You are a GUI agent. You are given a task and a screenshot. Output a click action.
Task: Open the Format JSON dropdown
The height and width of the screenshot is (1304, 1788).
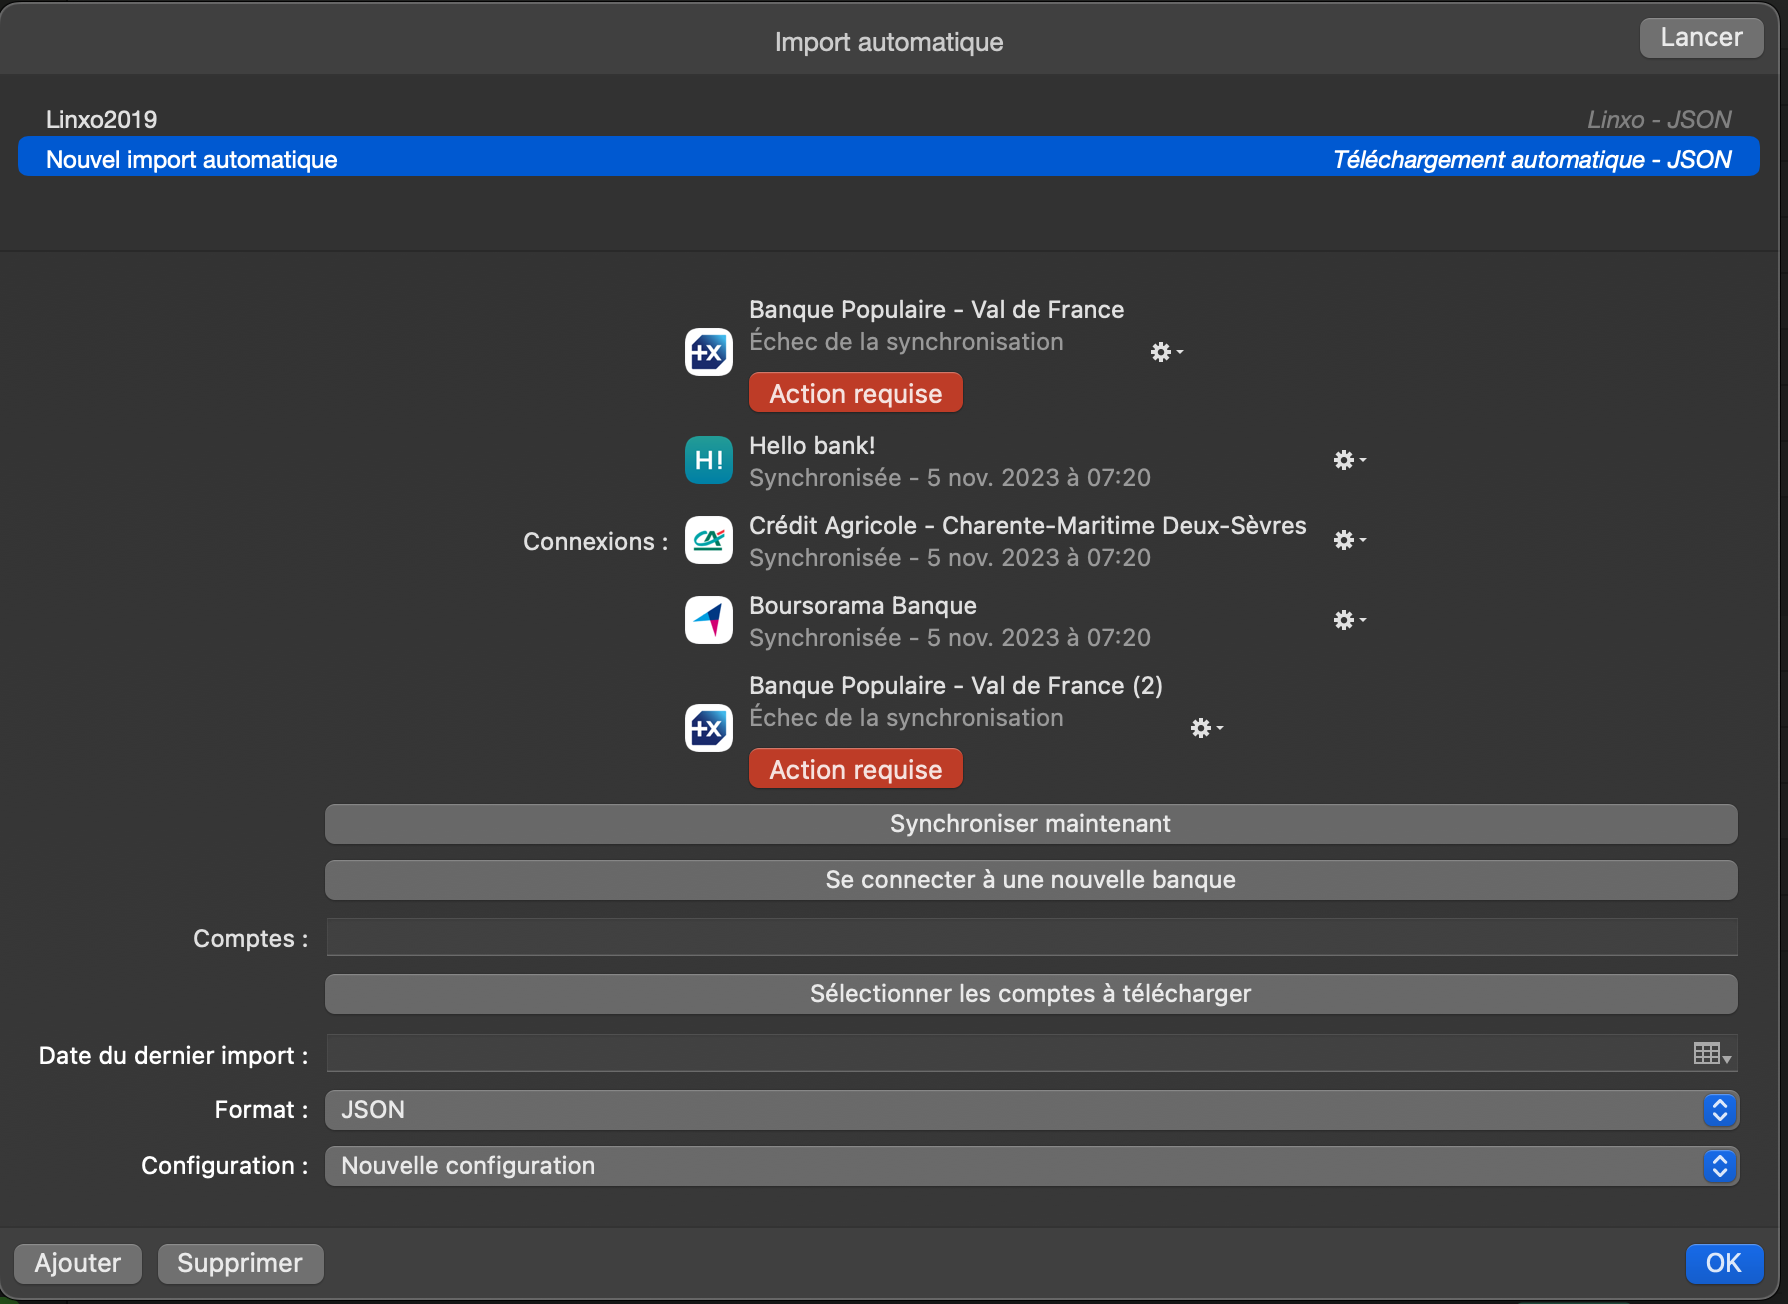coord(1031,1110)
